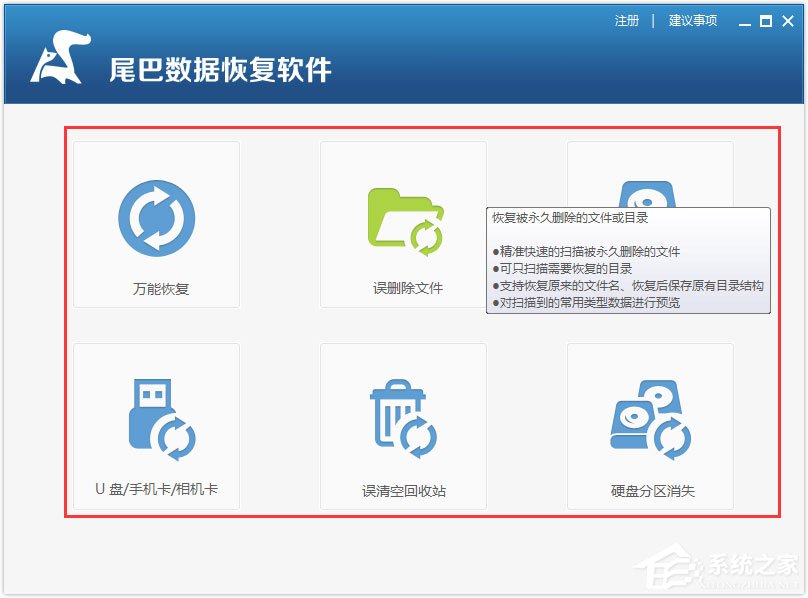
Task: Close the 尾巴数据恢复软件 window
Action: (x=788, y=21)
